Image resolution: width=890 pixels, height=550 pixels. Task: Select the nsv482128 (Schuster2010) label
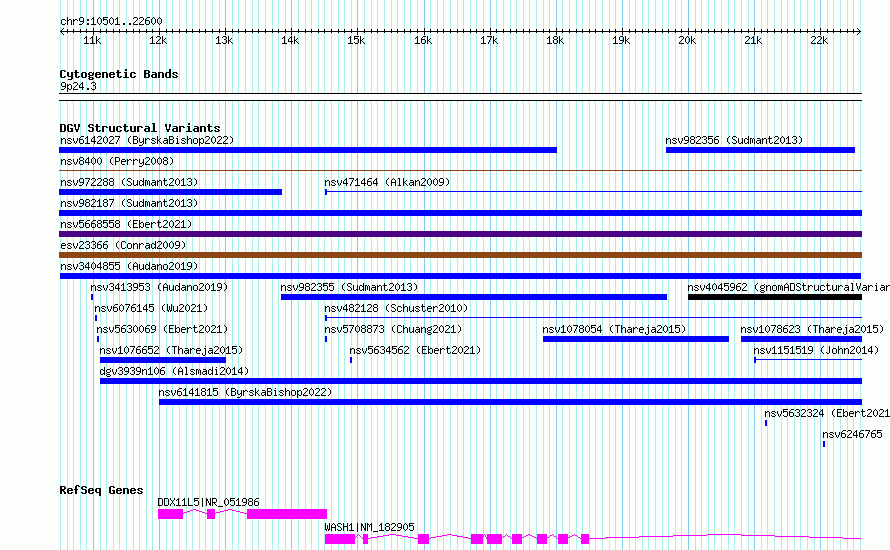point(396,308)
